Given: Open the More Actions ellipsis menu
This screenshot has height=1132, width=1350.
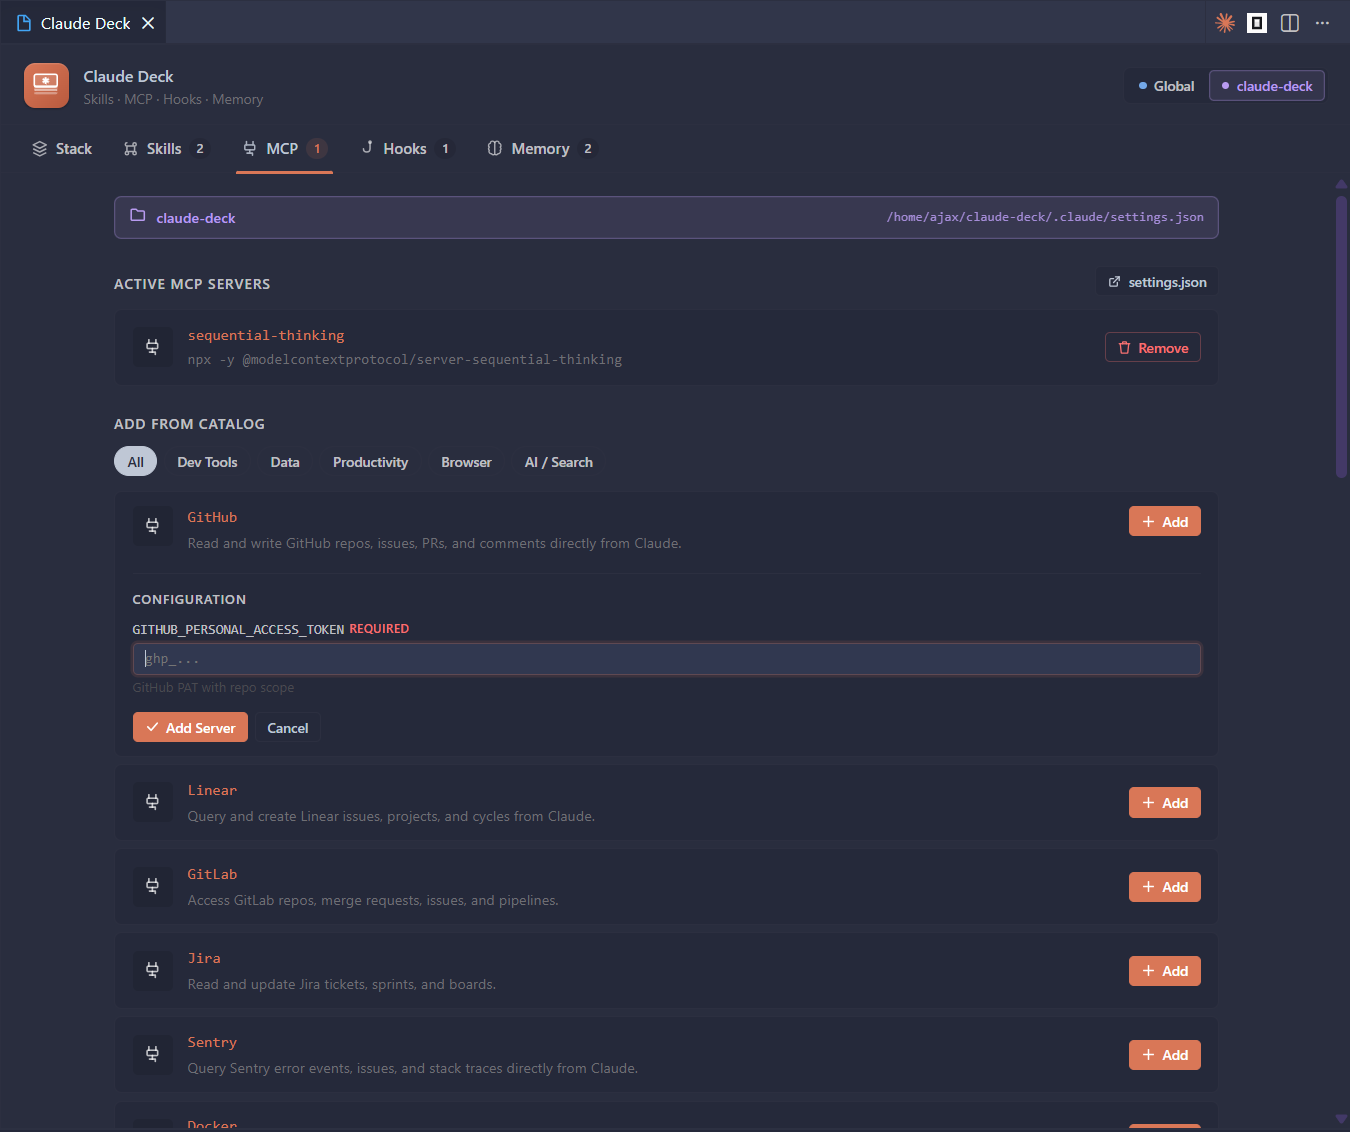Looking at the screenshot, I should click(1322, 23).
